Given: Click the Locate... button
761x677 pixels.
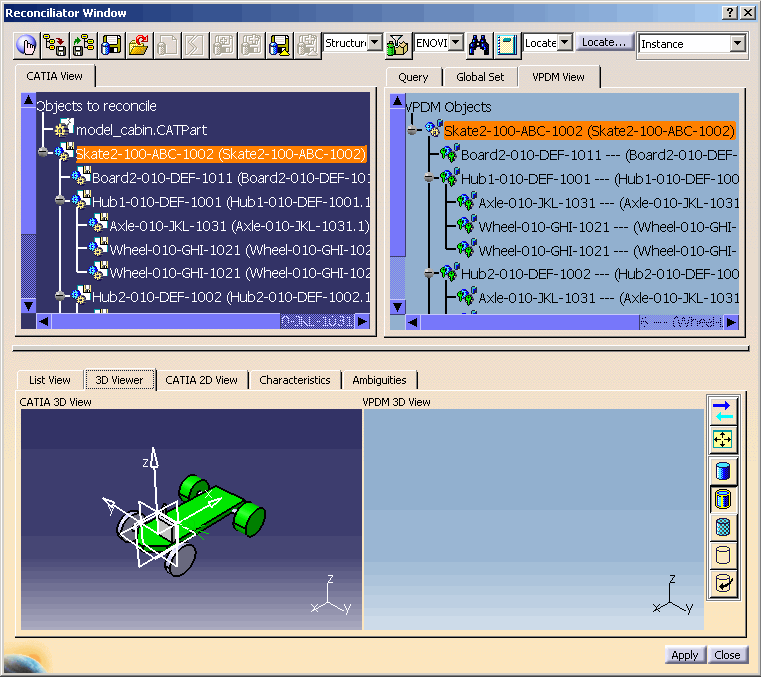Looking at the screenshot, I should click(603, 43).
